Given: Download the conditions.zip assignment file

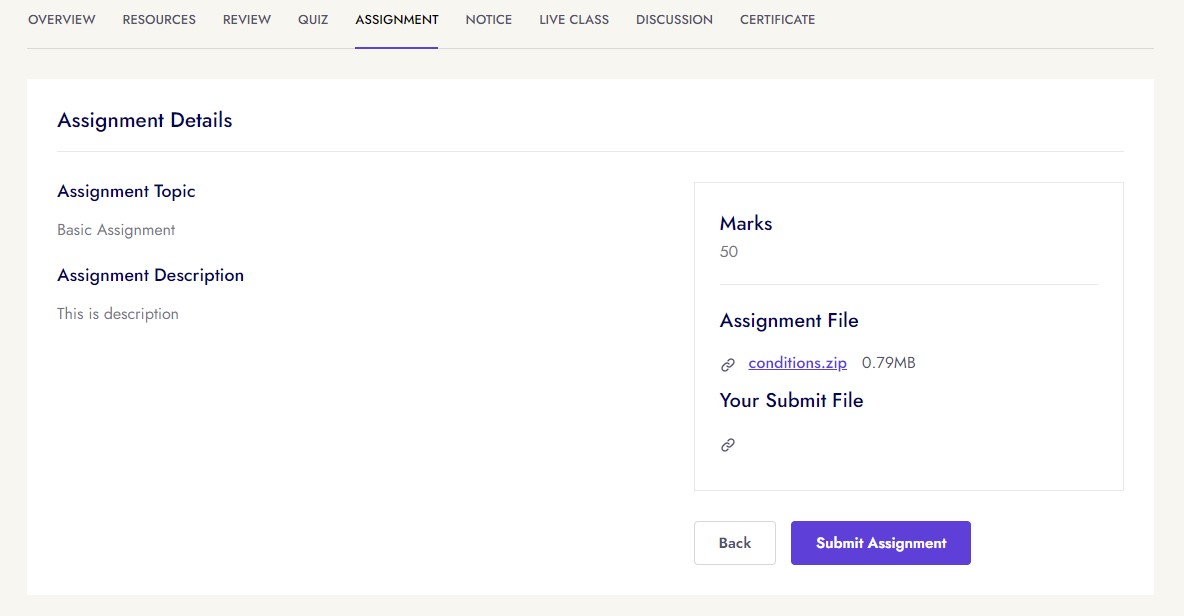Looking at the screenshot, I should click(x=797, y=363).
